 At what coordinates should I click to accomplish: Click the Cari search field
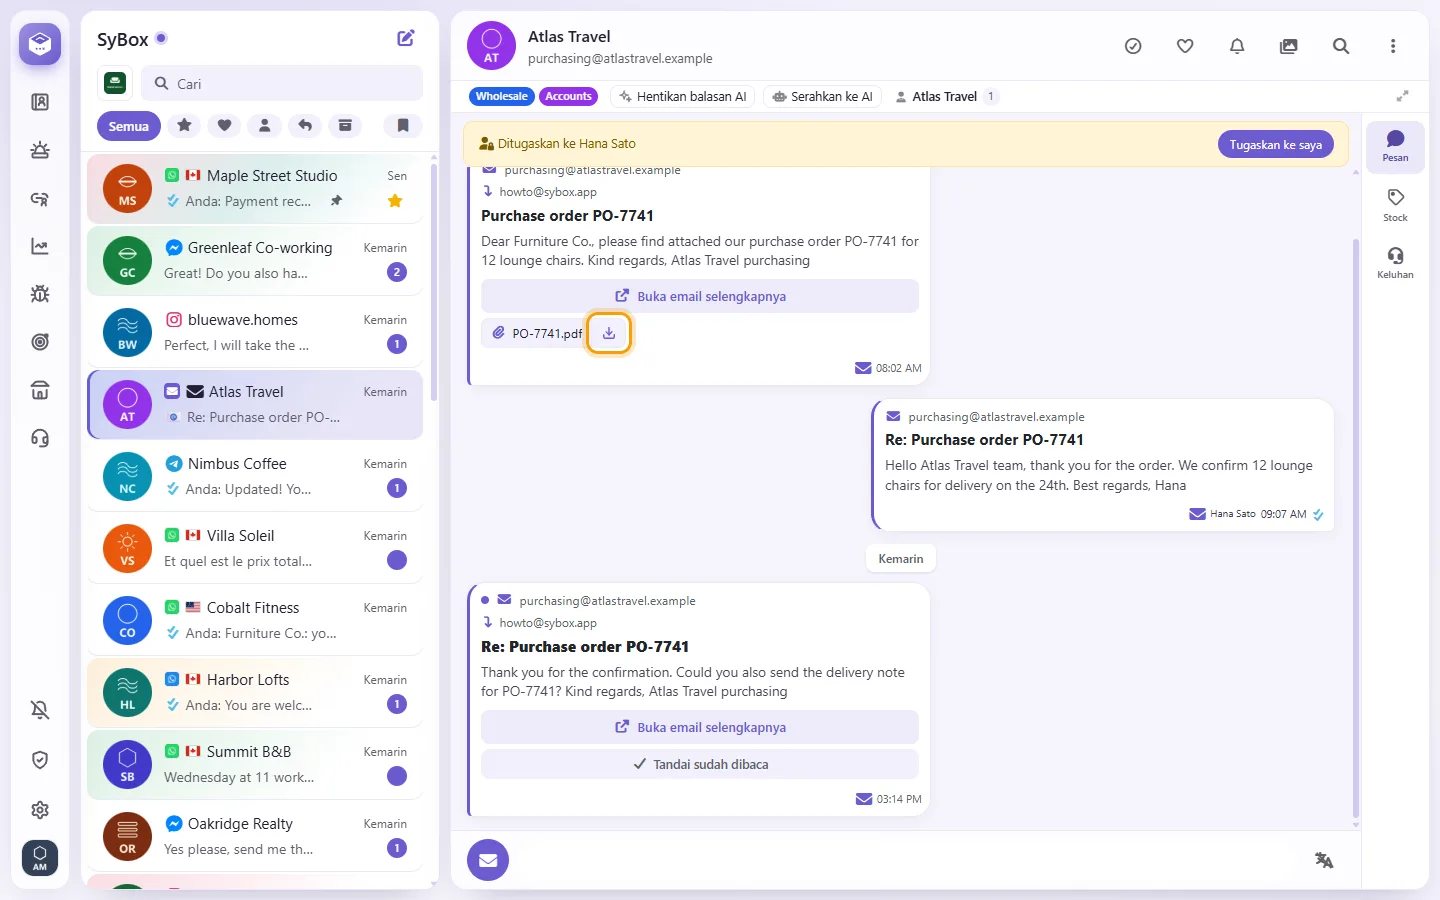pyautogui.click(x=282, y=84)
